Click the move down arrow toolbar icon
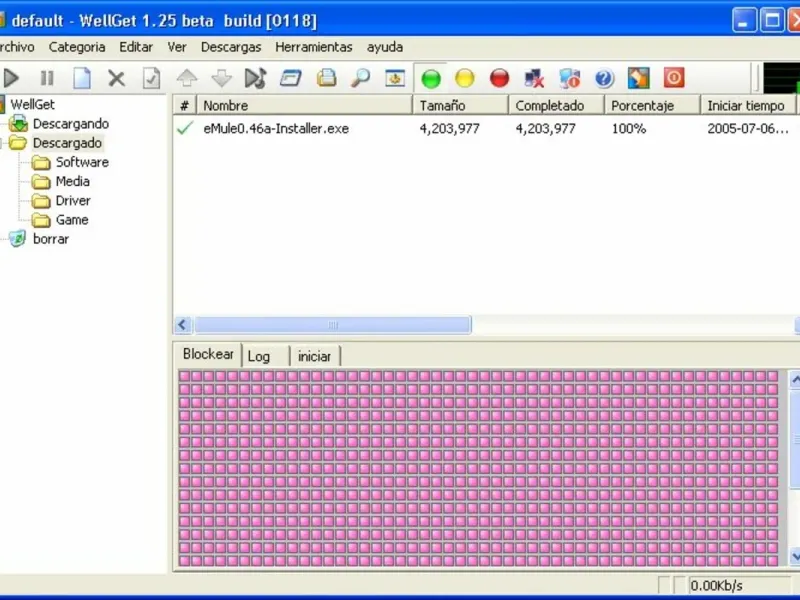This screenshot has width=800, height=600. point(221,79)
